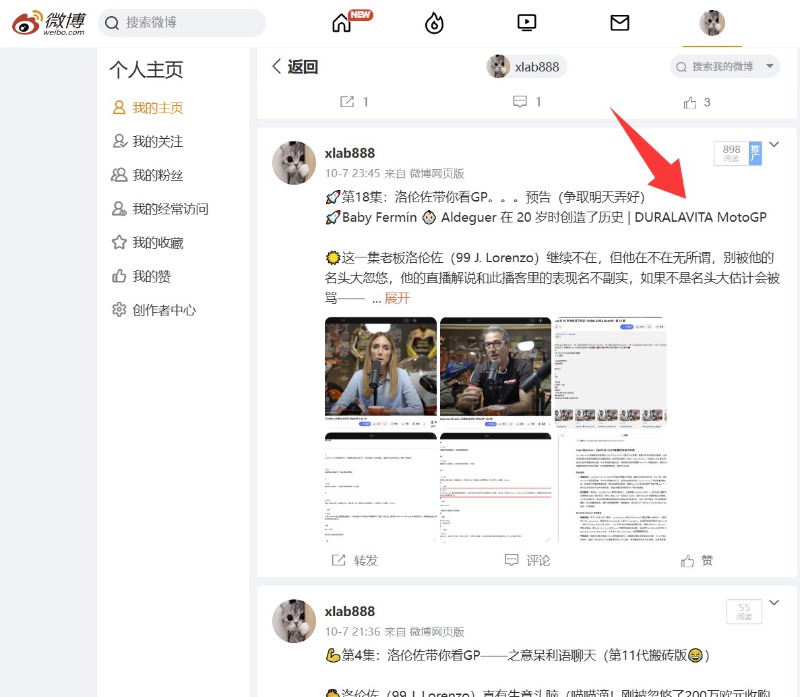
Task: Open the Weibo home icon in top navigation
Action: click(x=343, y=23)
